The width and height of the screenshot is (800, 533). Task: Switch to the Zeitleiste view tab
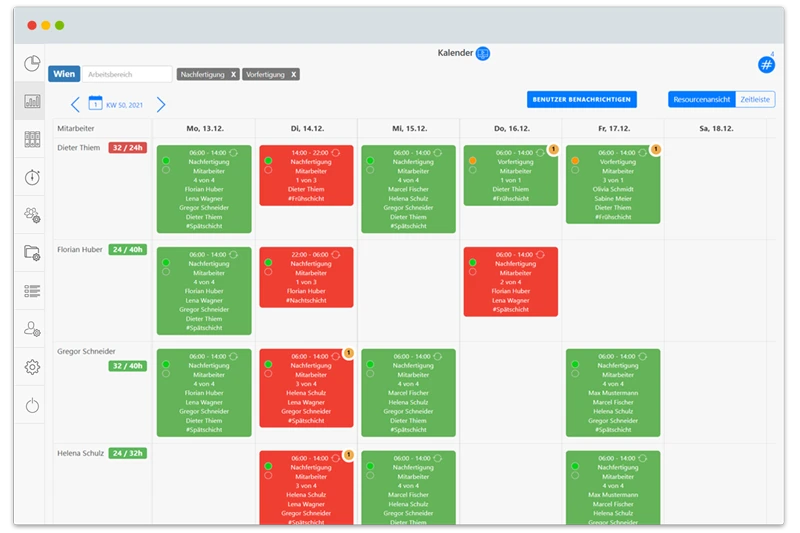pos(755,99)
